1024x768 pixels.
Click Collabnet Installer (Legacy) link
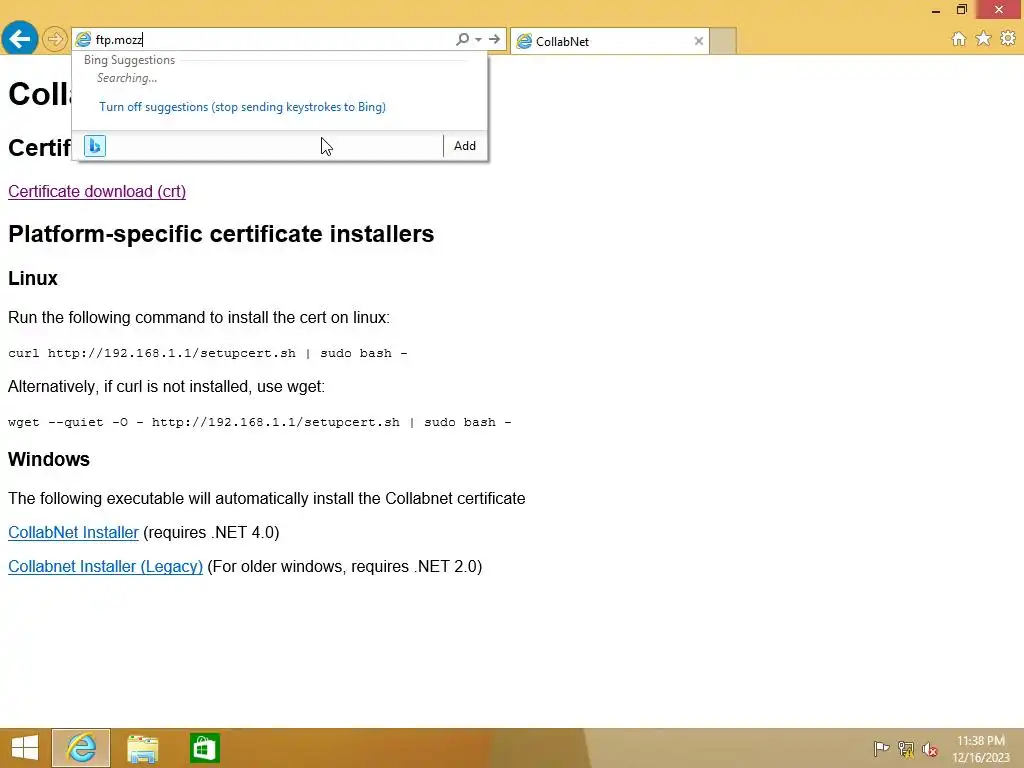pos(105,566)
